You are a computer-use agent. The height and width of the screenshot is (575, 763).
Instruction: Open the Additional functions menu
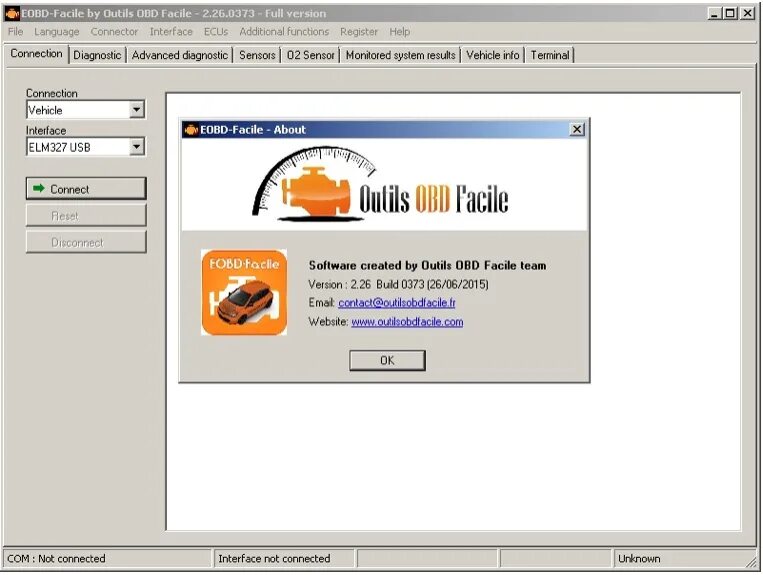click(x=284, y=32)
